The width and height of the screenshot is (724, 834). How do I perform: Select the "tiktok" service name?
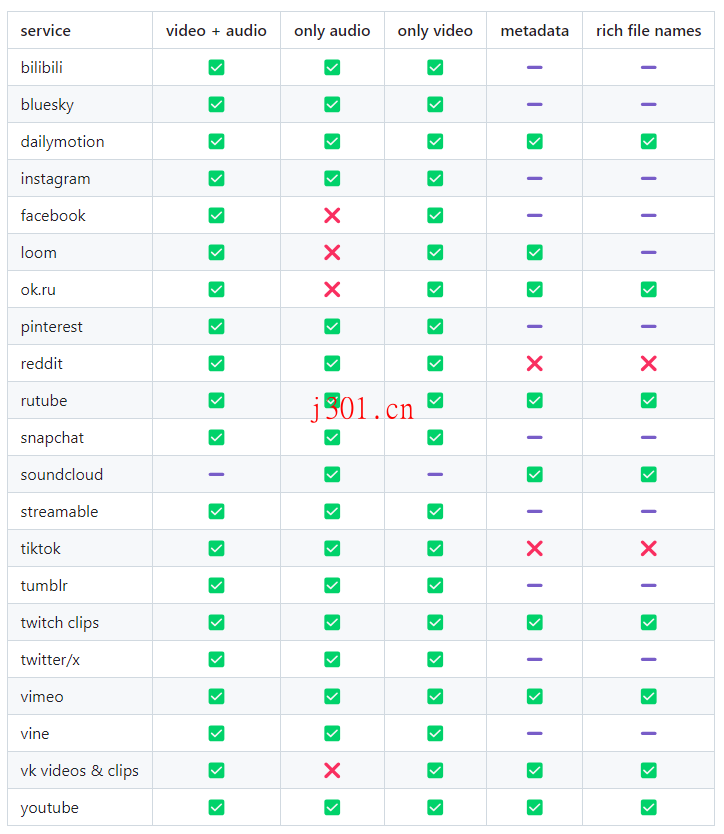(x=40, y=548)
